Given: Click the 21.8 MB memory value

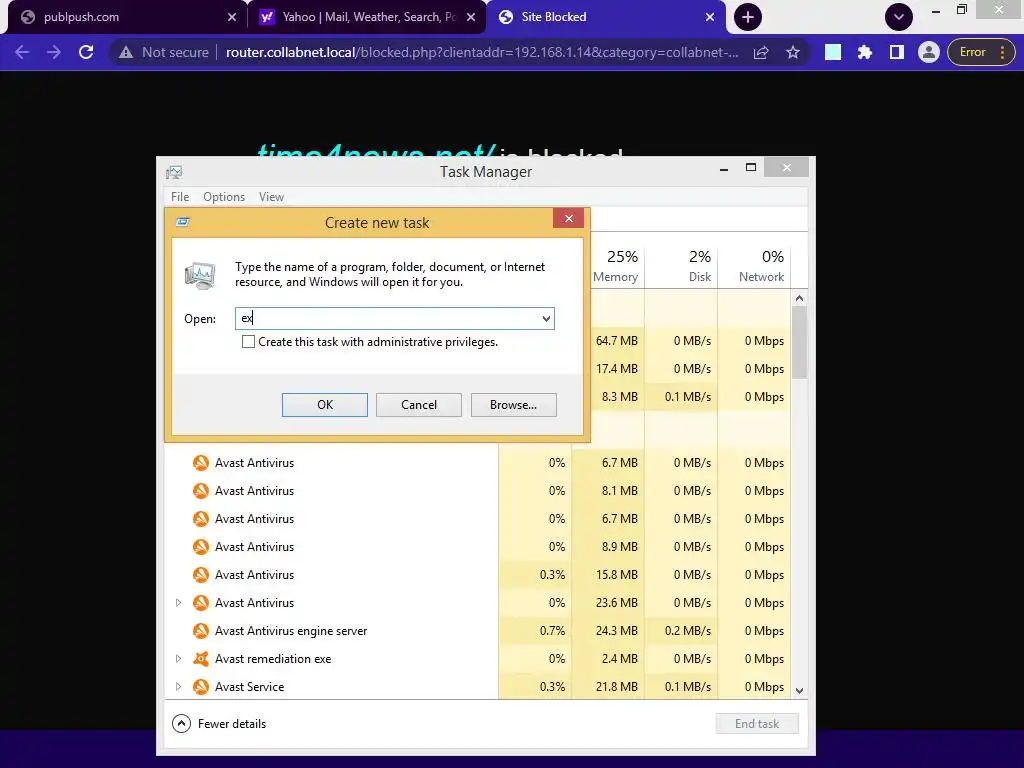Looking at the screenshot, I should tap(616, 687).
